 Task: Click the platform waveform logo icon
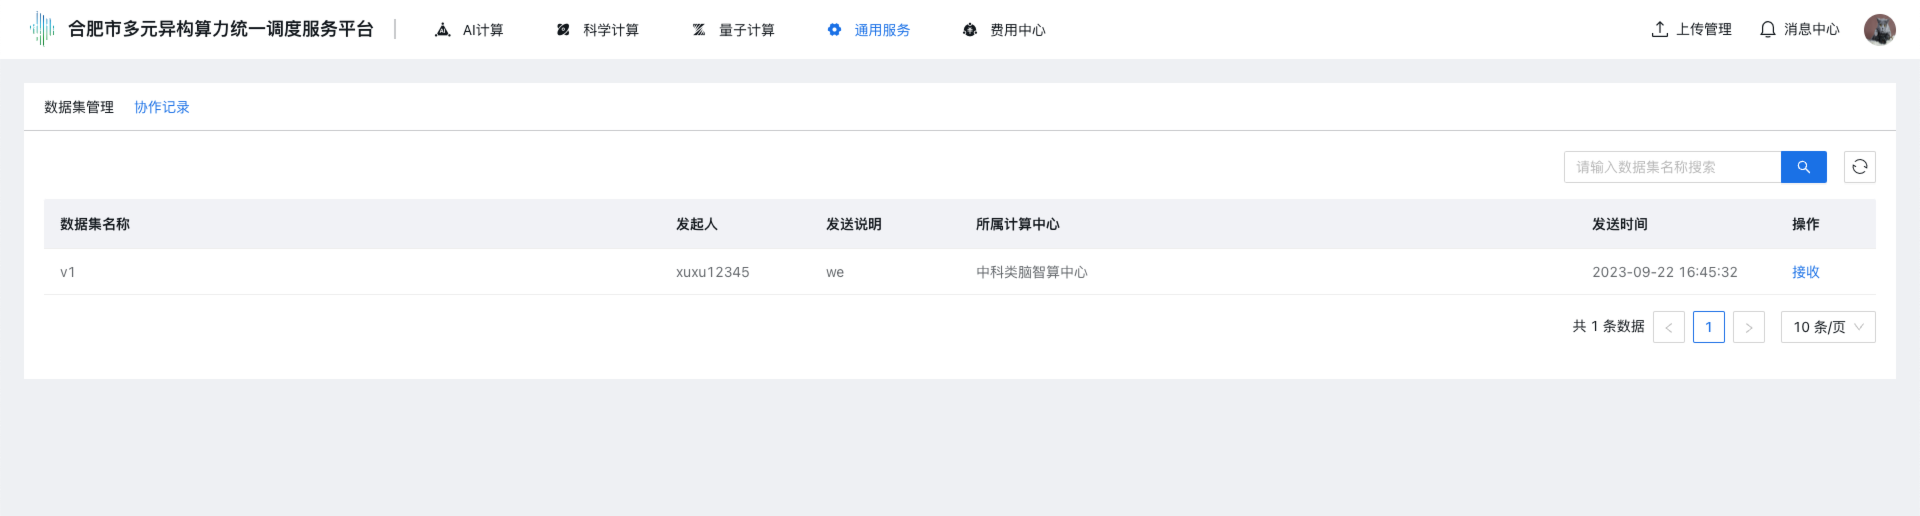(42, 29)
